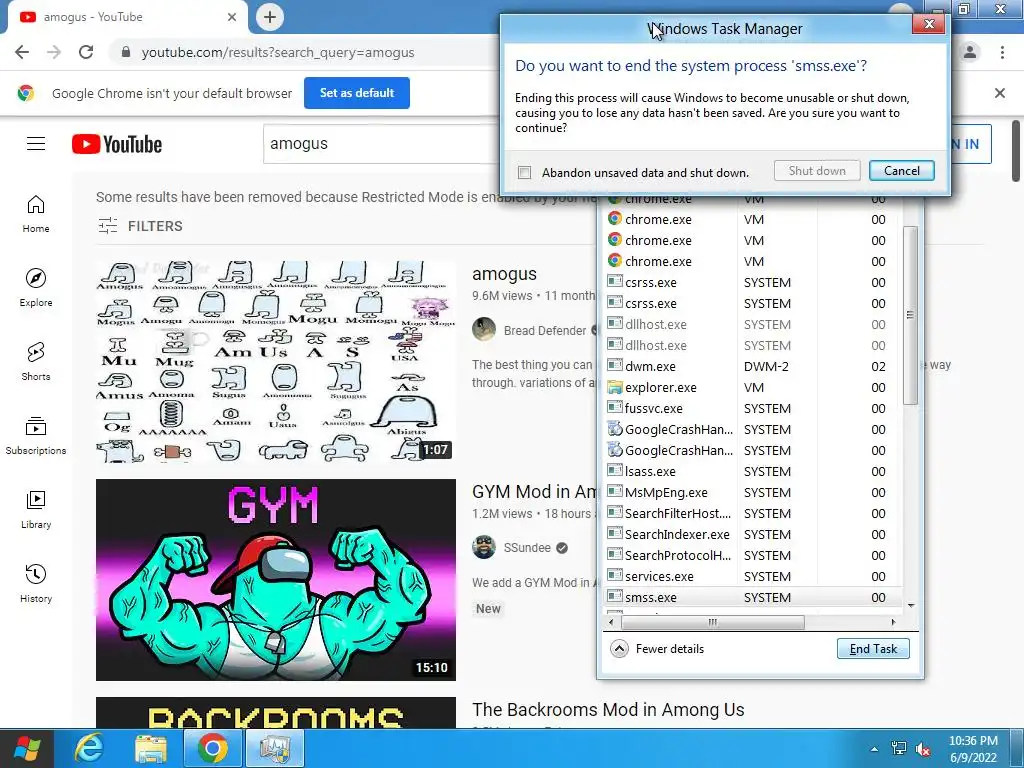Select the fussvc.exe process row
This screenshot has width=1024, height=768.
tap(751, 408)
